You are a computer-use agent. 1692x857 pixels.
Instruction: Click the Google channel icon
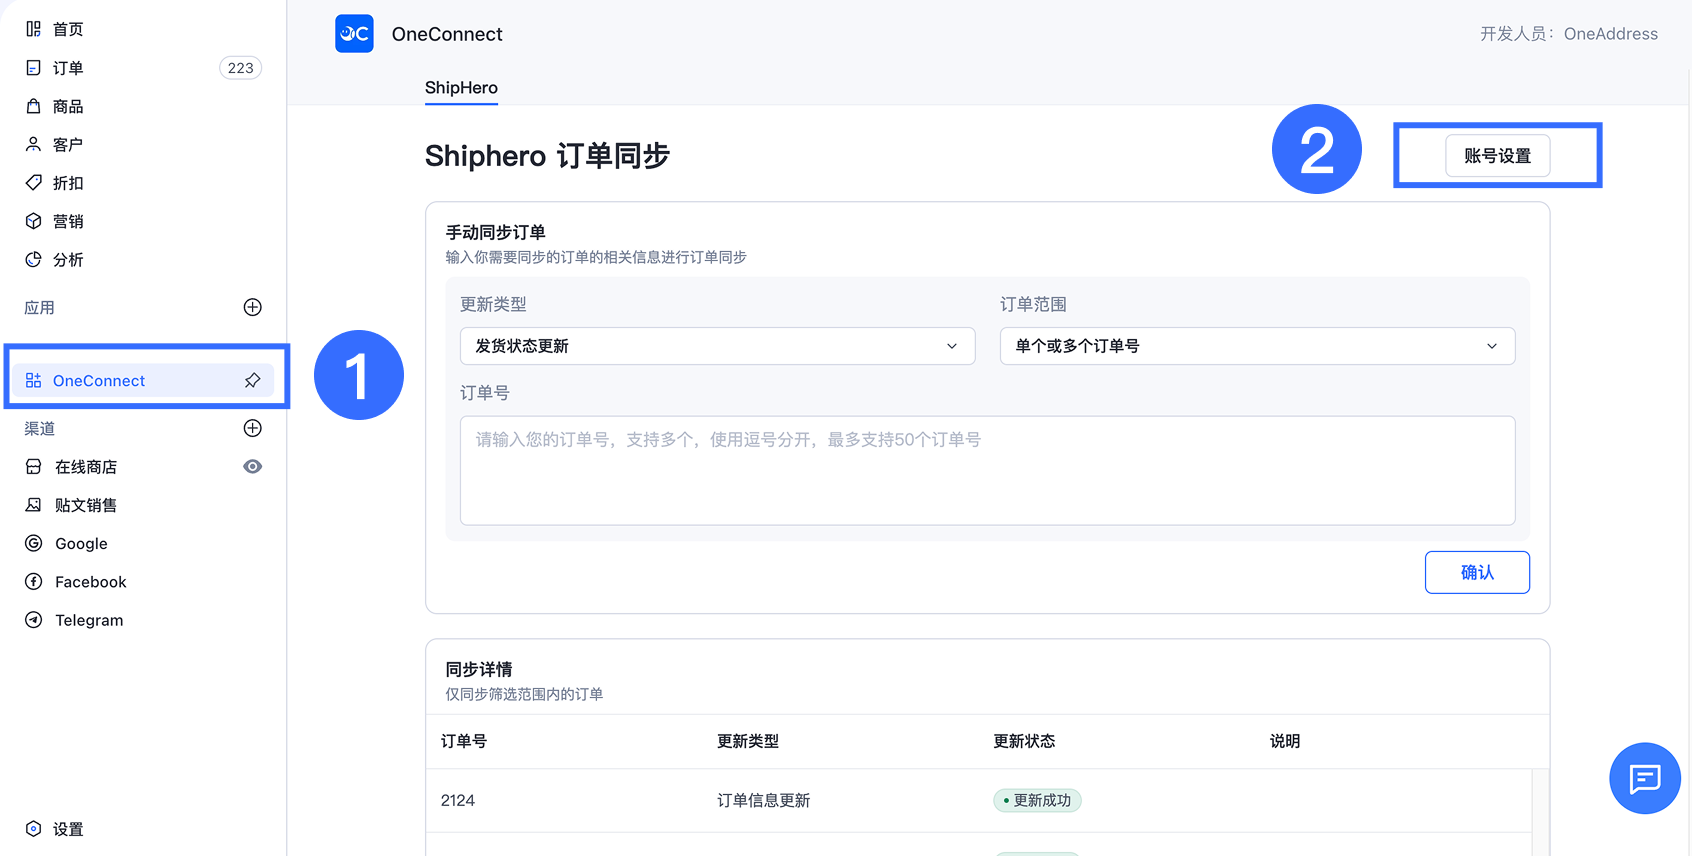tap(33, 543)
